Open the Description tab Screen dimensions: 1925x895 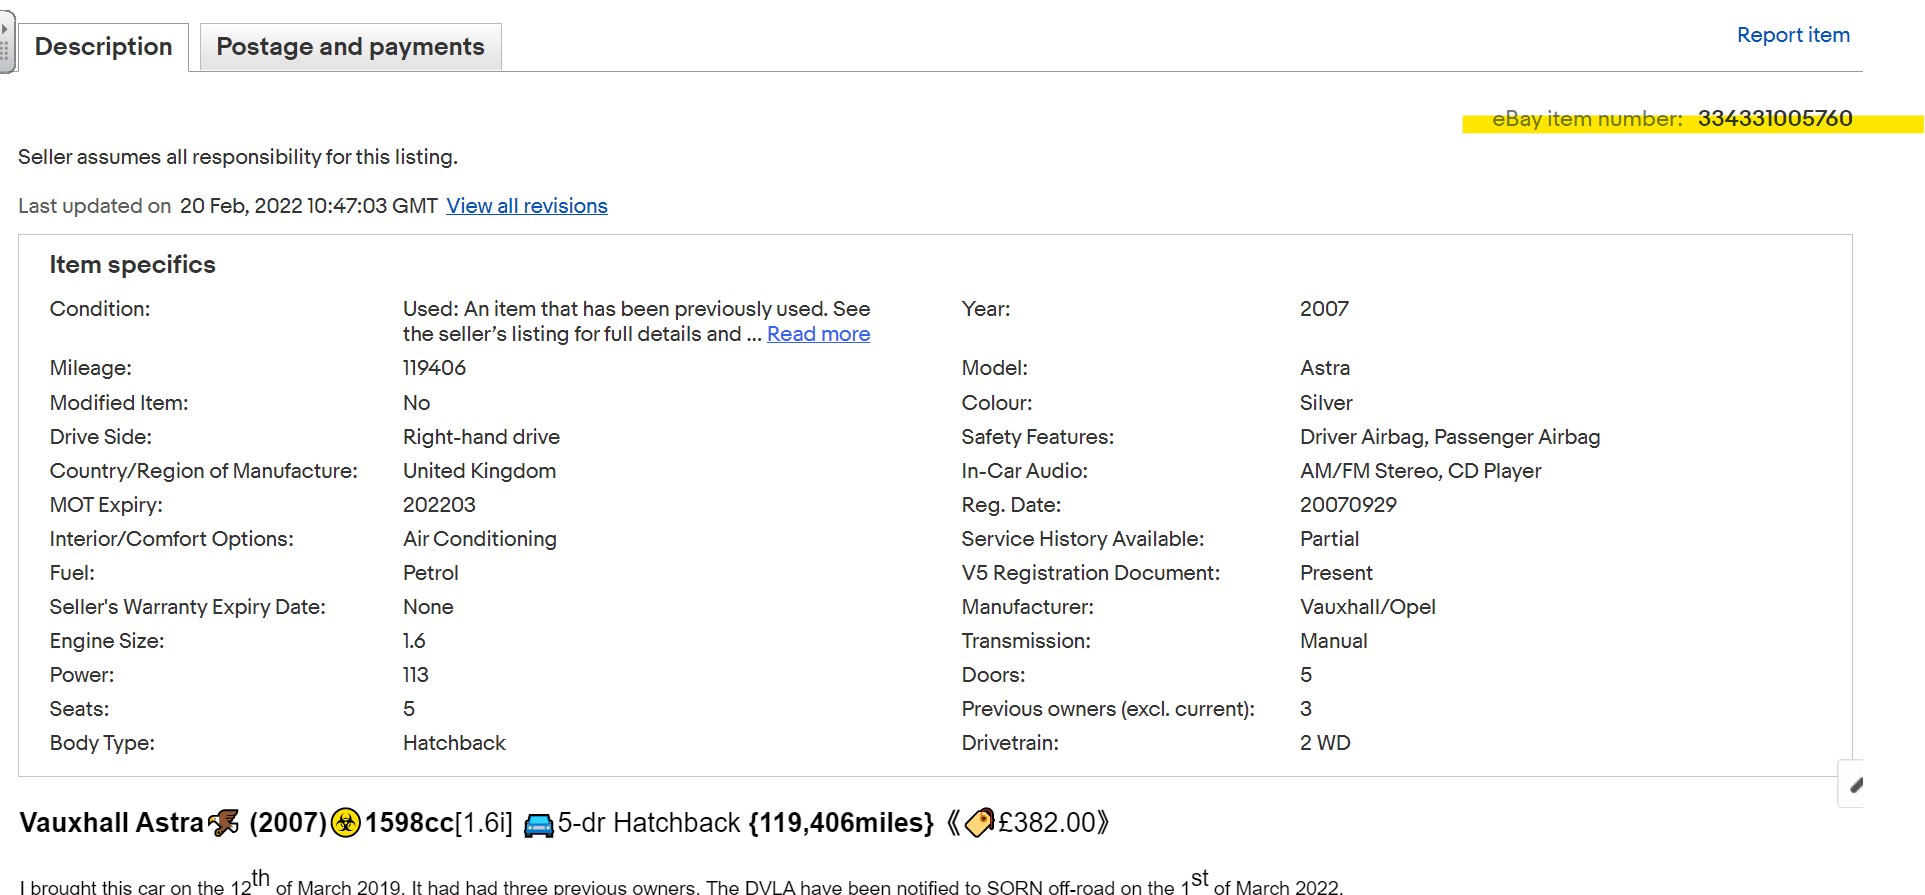pyautogui.click(x=103, y=47)
